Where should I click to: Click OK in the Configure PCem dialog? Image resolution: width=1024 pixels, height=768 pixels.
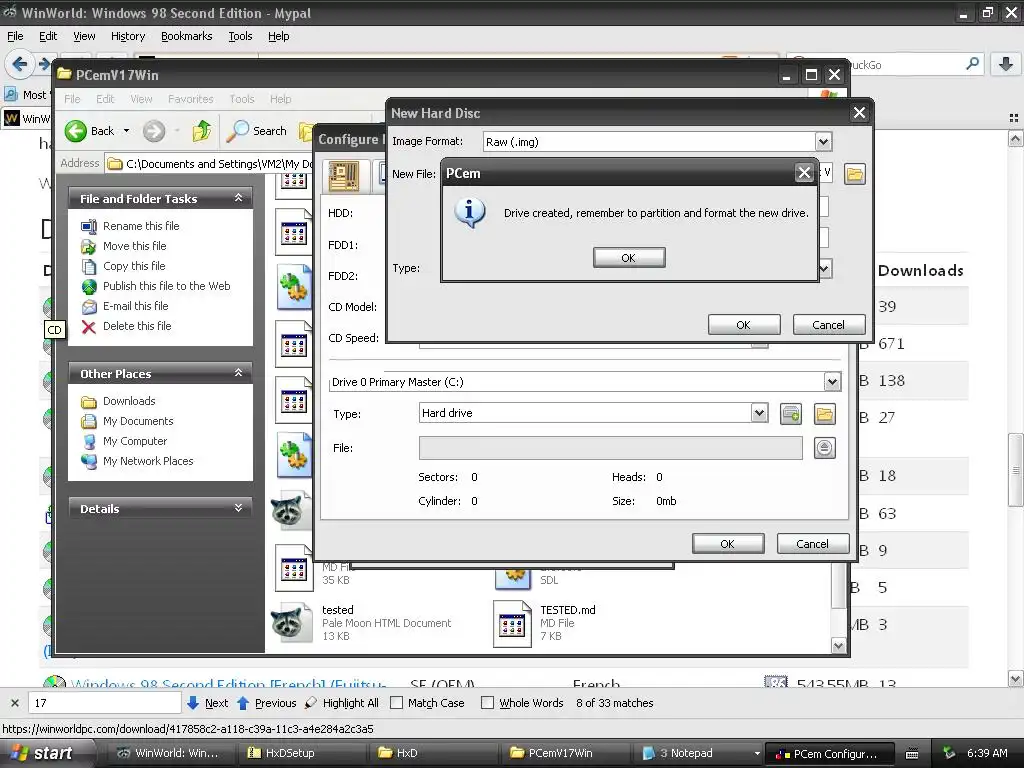(728, 543)
